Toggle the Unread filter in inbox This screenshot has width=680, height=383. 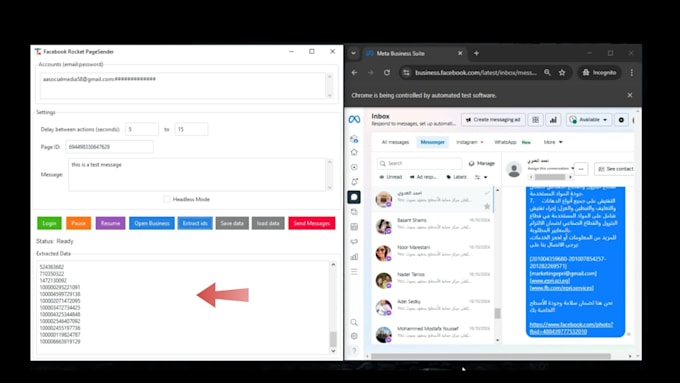(391, 177)
